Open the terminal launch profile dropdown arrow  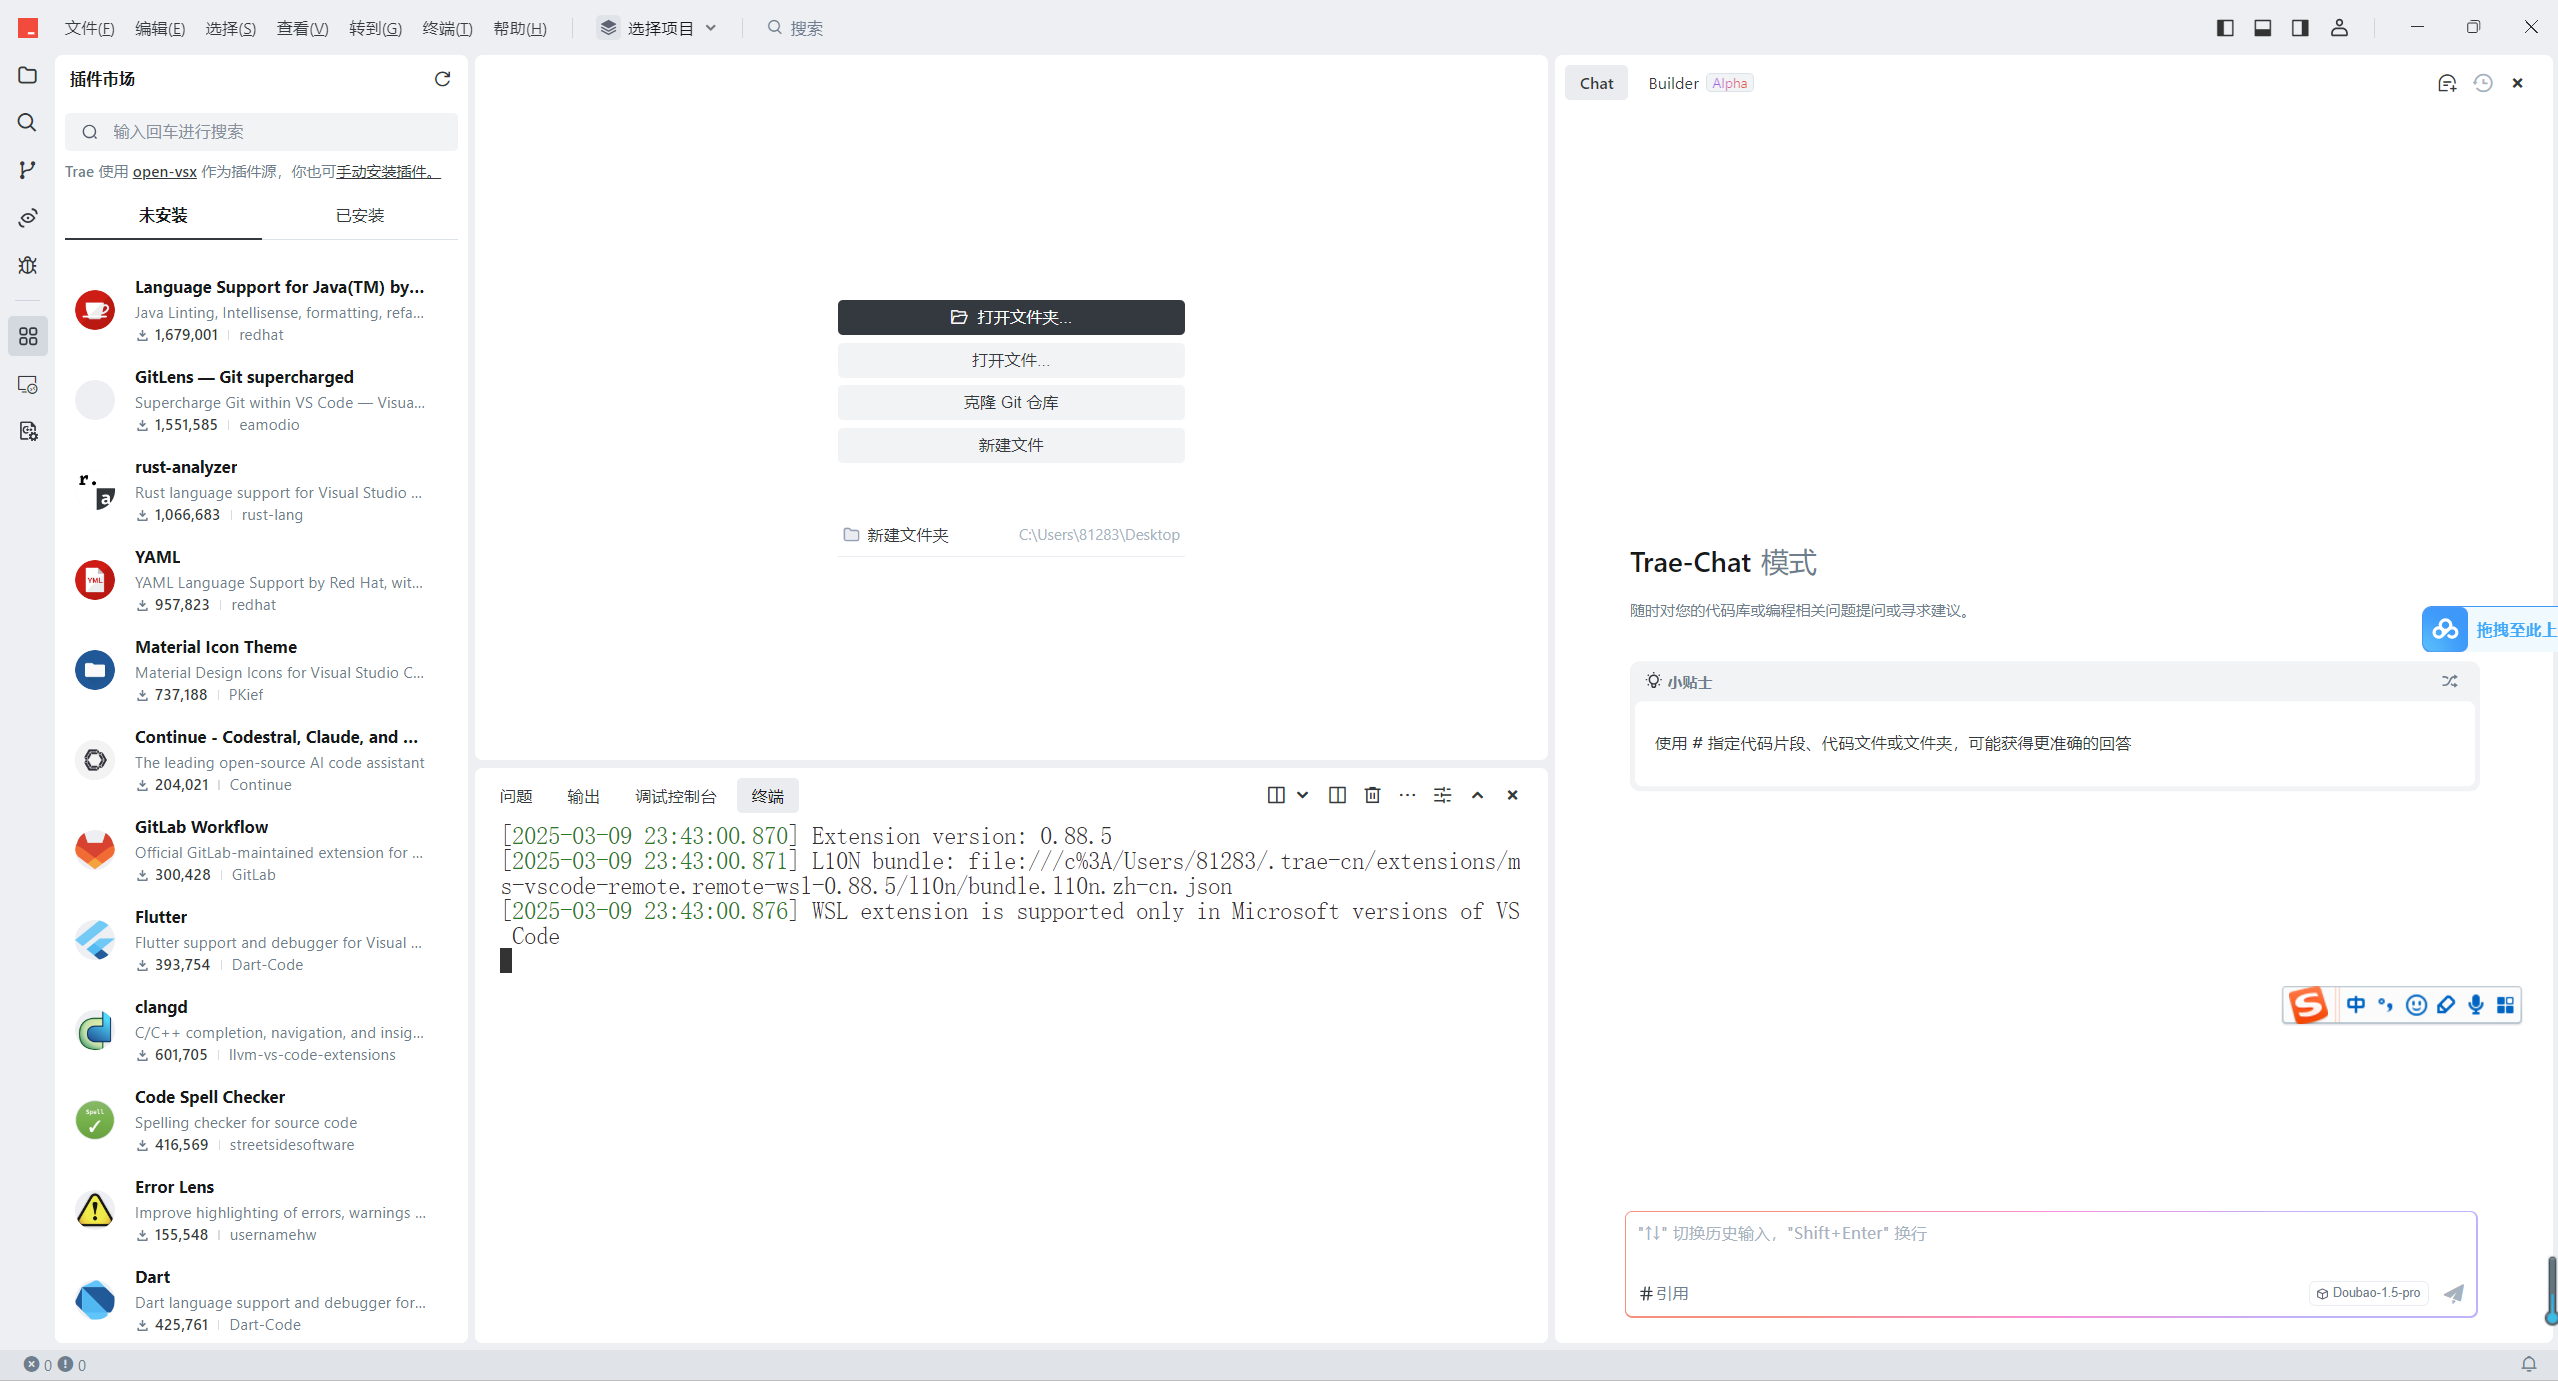1303,795
